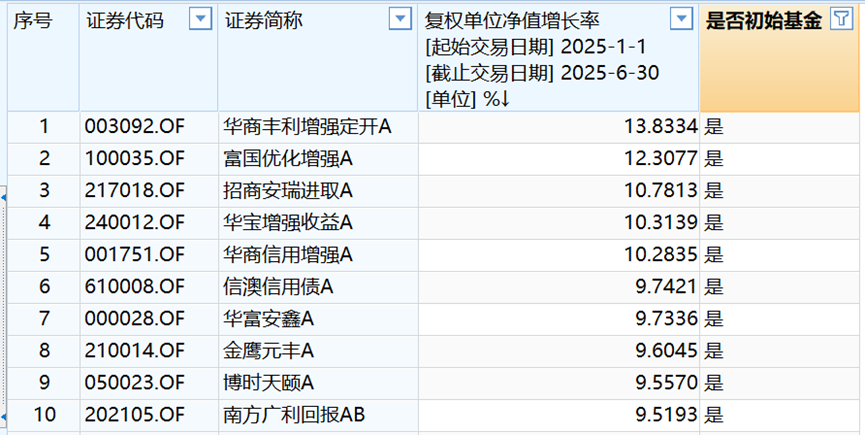Click the funnel filter icon on 是否初始基金
This screenshot has height=435, width=865.
841,20
